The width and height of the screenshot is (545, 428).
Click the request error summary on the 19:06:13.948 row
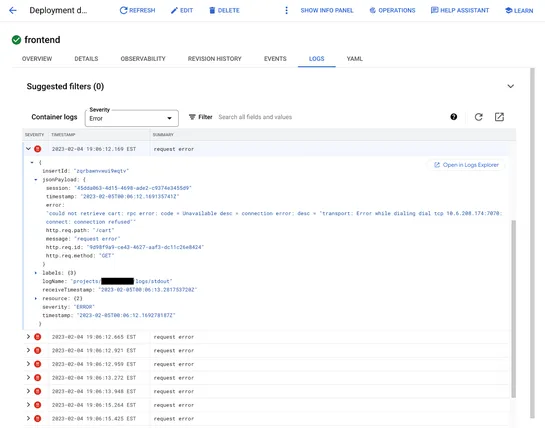[x=174, y=391]
